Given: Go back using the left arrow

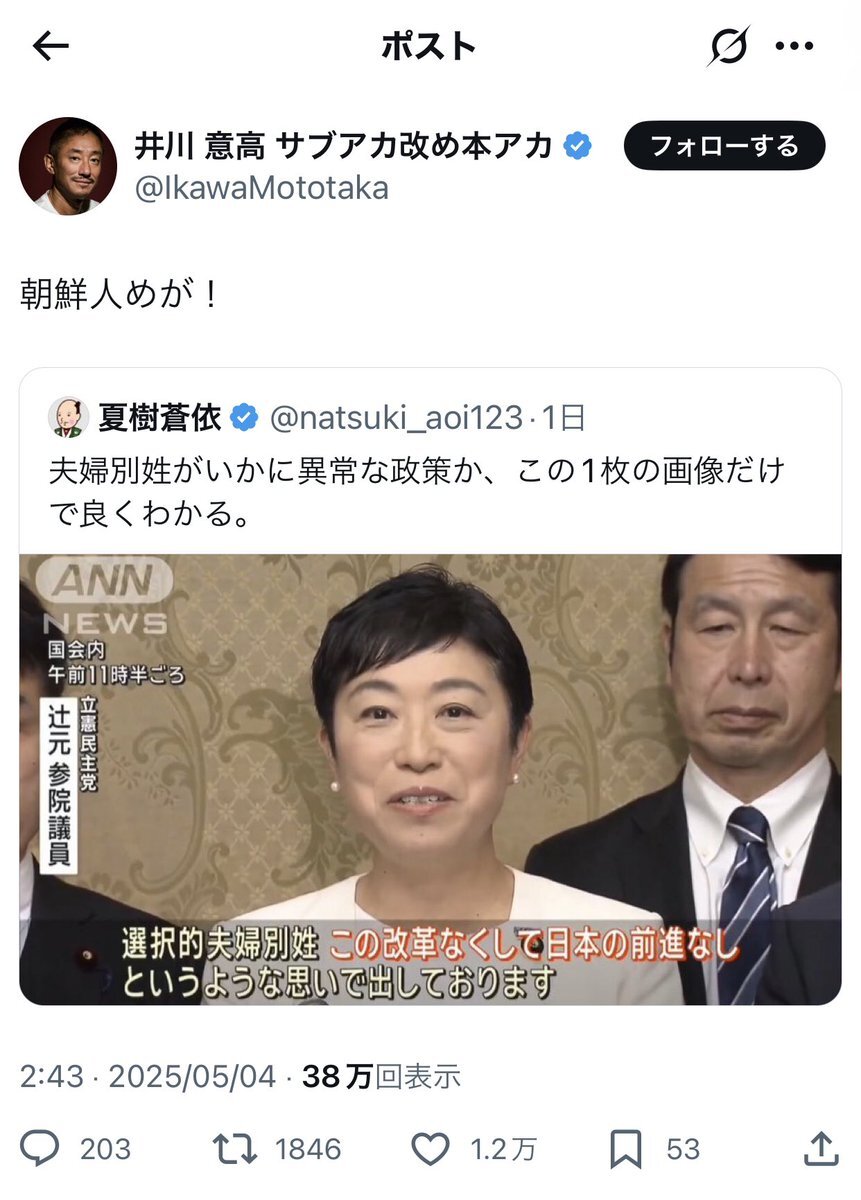Looking at the screenshot, I should (50, 47).
